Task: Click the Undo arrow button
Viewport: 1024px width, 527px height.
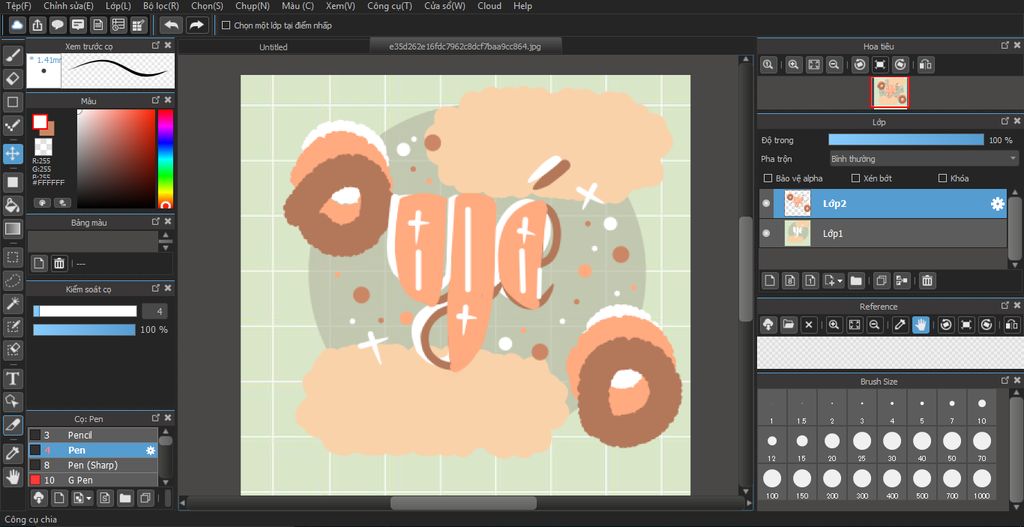Action: 172,25
